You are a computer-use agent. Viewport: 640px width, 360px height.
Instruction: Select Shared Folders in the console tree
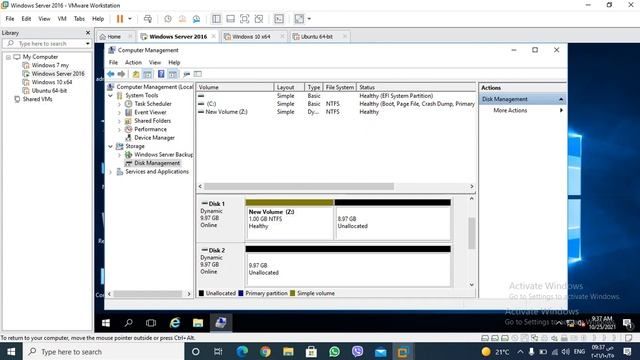point(153,121)
